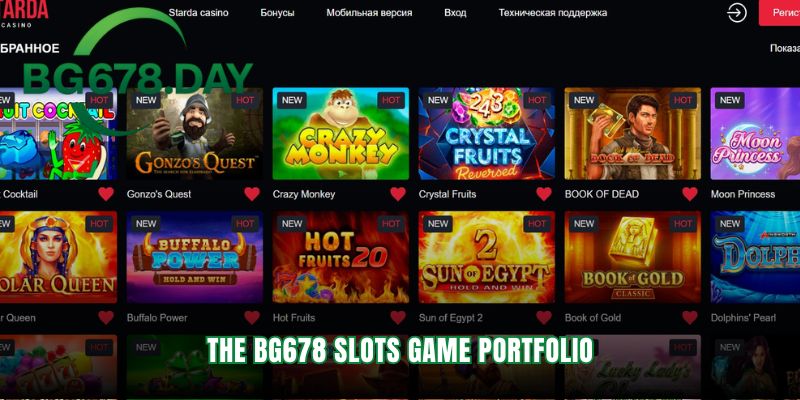Click heart icon beside Hot Fruits
Image resolution: width=800 pixels, height=400 pixels.
[x=398, y=317]
